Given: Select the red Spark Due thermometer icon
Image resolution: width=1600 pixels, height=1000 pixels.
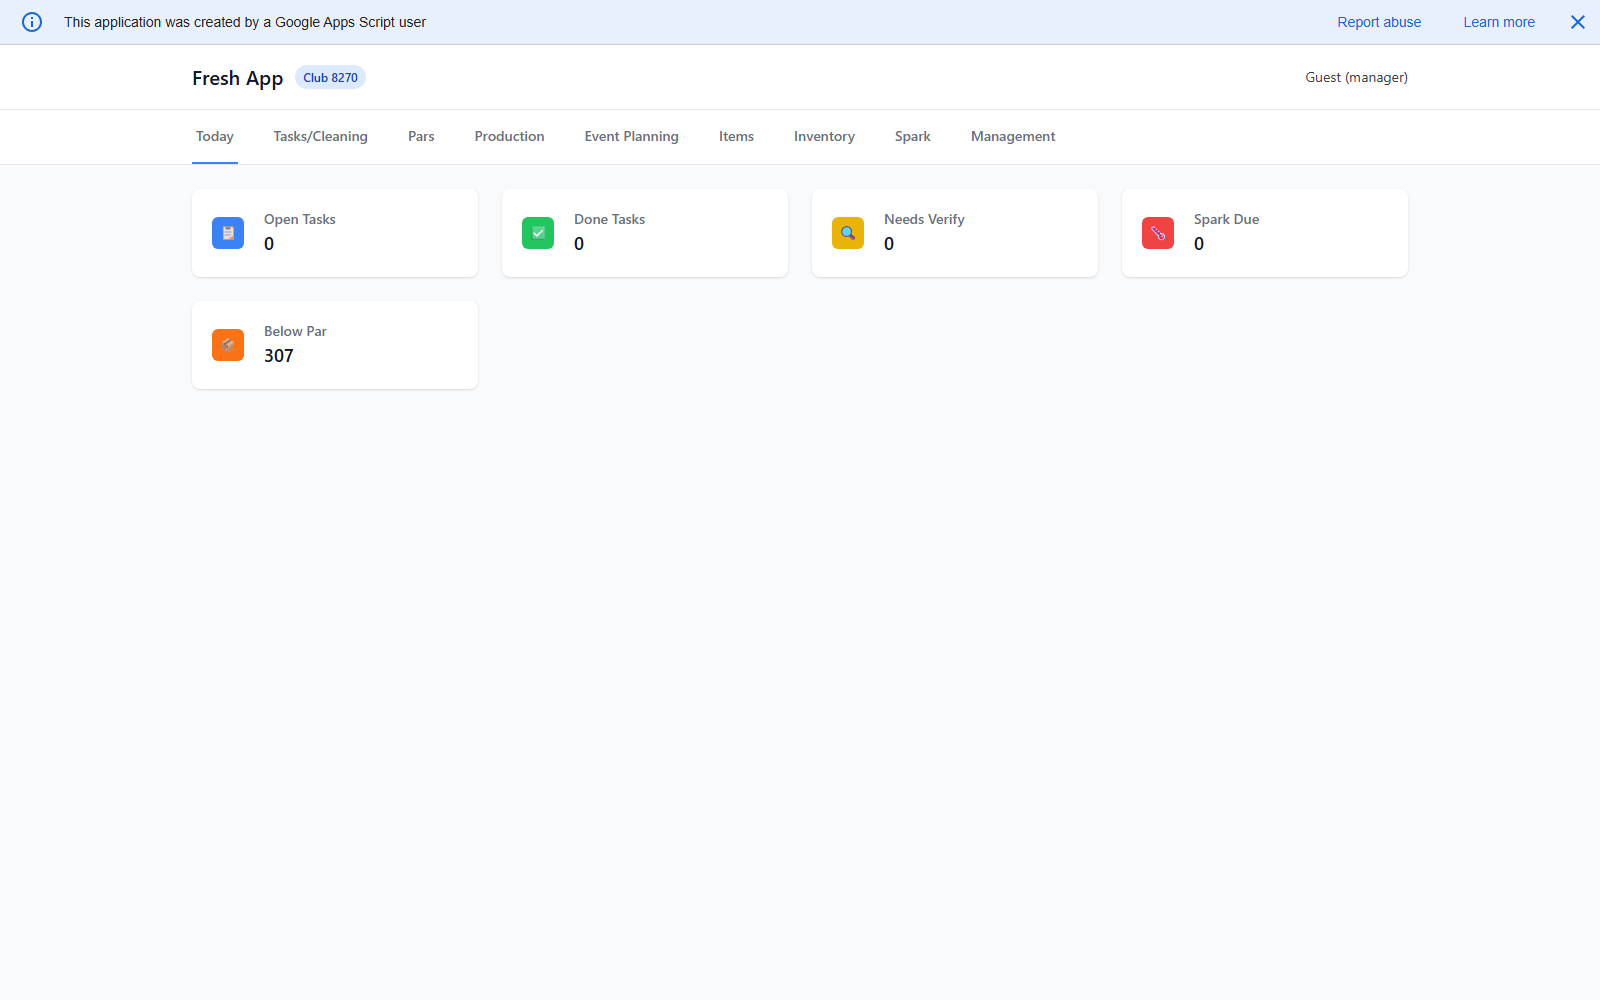Looking at the screenshot, I should point(1157,233).
